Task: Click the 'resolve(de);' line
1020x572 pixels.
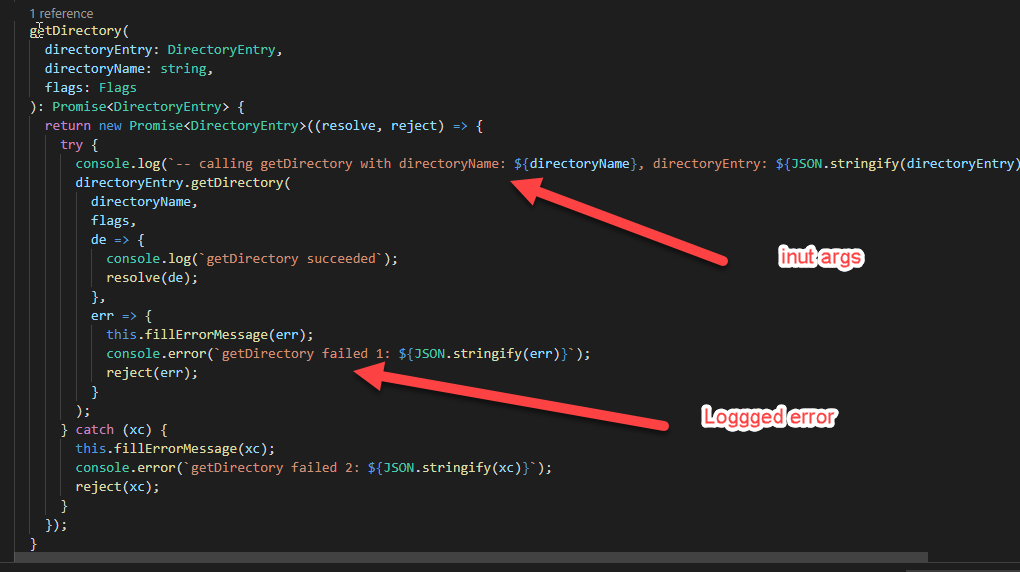Action: click(152, 277)
